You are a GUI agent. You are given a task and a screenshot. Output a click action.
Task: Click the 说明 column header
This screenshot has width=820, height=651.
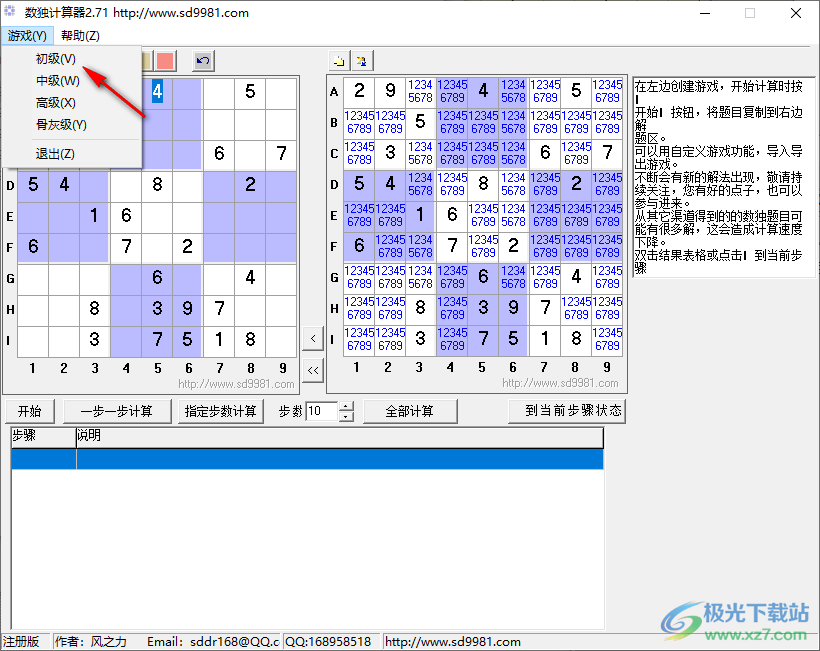(340, 437)
